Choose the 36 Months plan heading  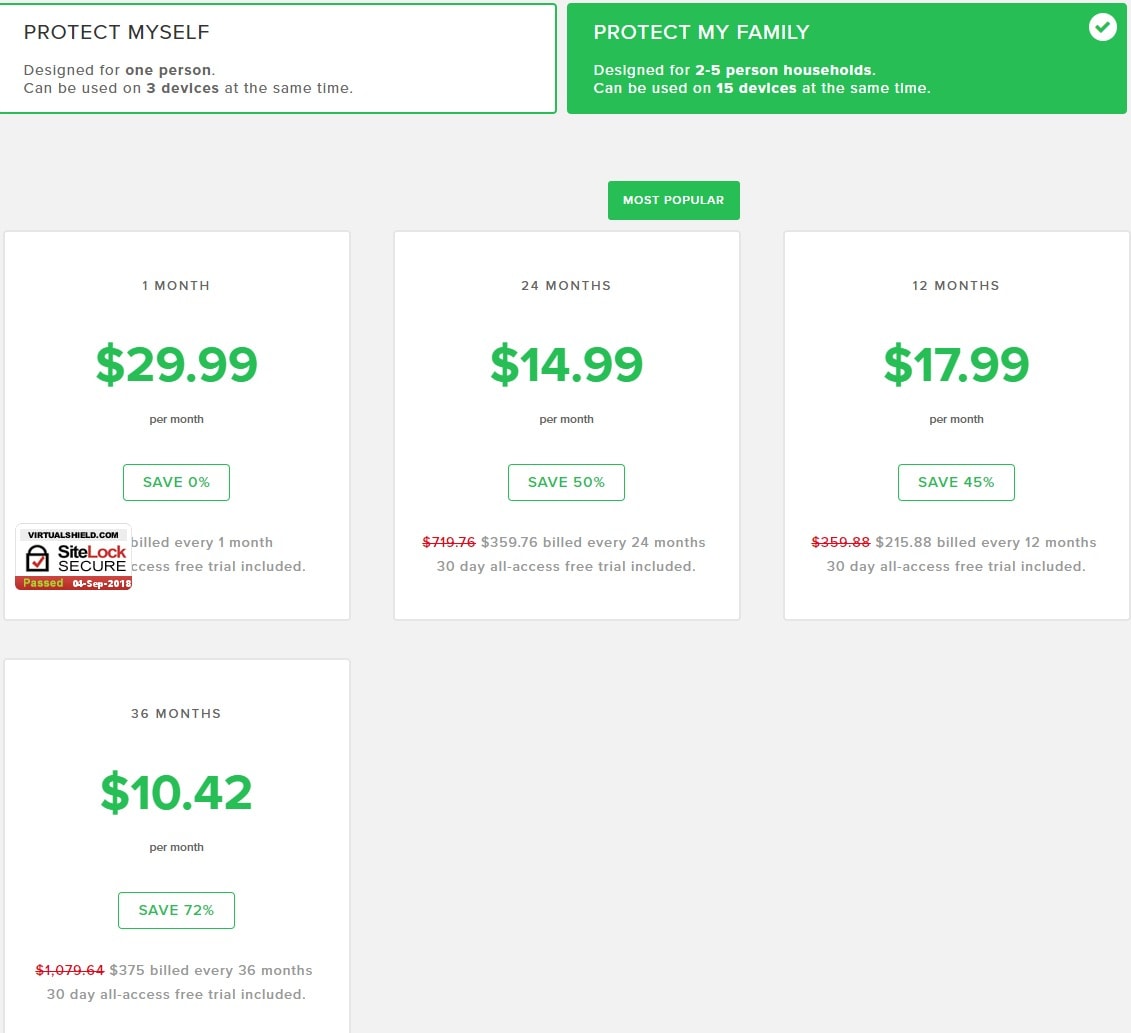pyautogui.click(x=176, y=713)
